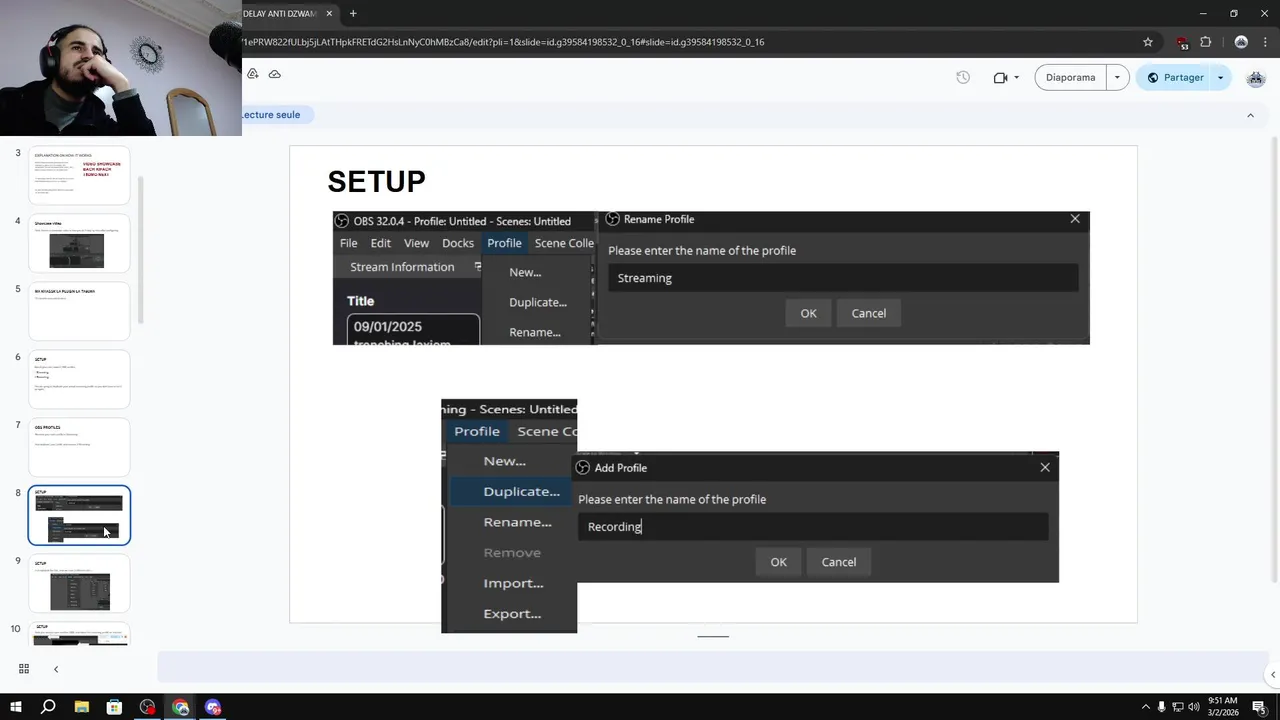This screenshot has width=1280, height=720.
Task: Check the cloud save status icon
Action: [275, 74]
